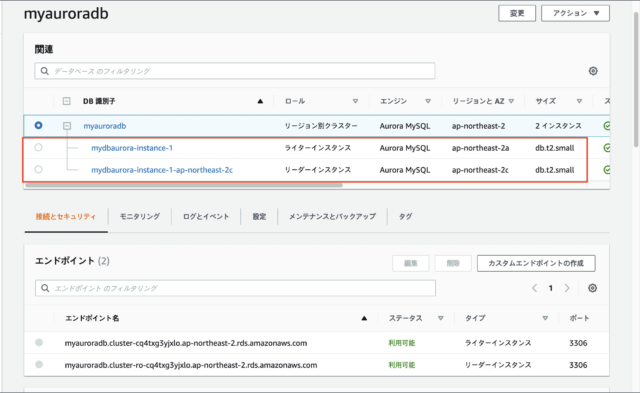Click search icon in database filter
Viewport: 640px width, 393px height.
tap(44, 71)
